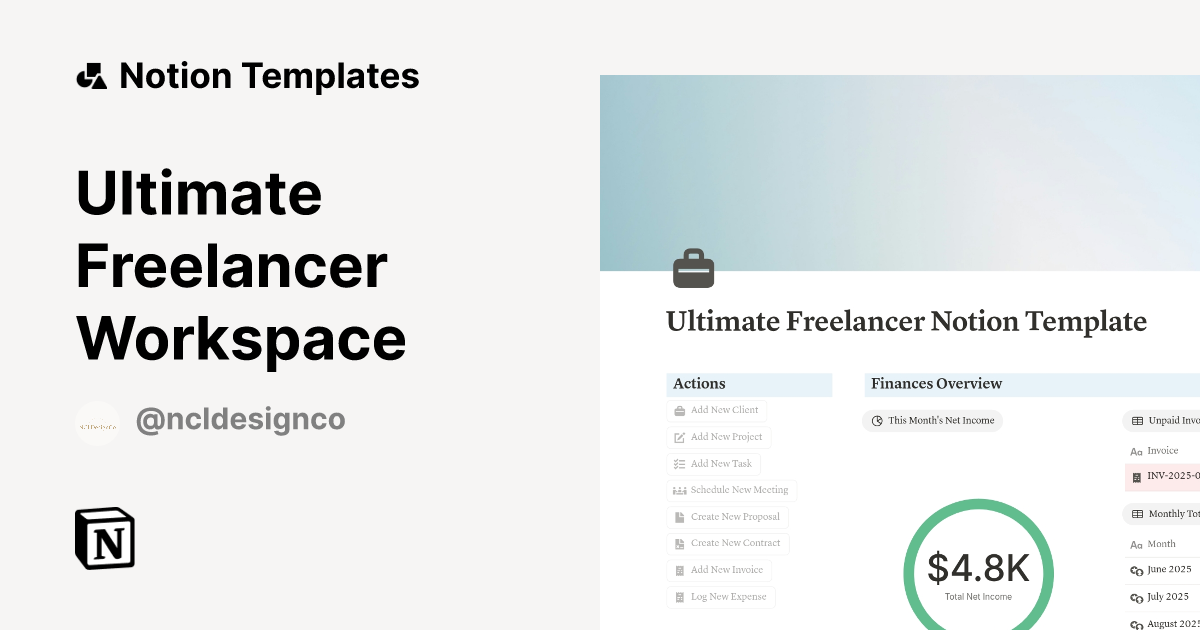Select the document icon for Create New Proposal

(678, 517)
